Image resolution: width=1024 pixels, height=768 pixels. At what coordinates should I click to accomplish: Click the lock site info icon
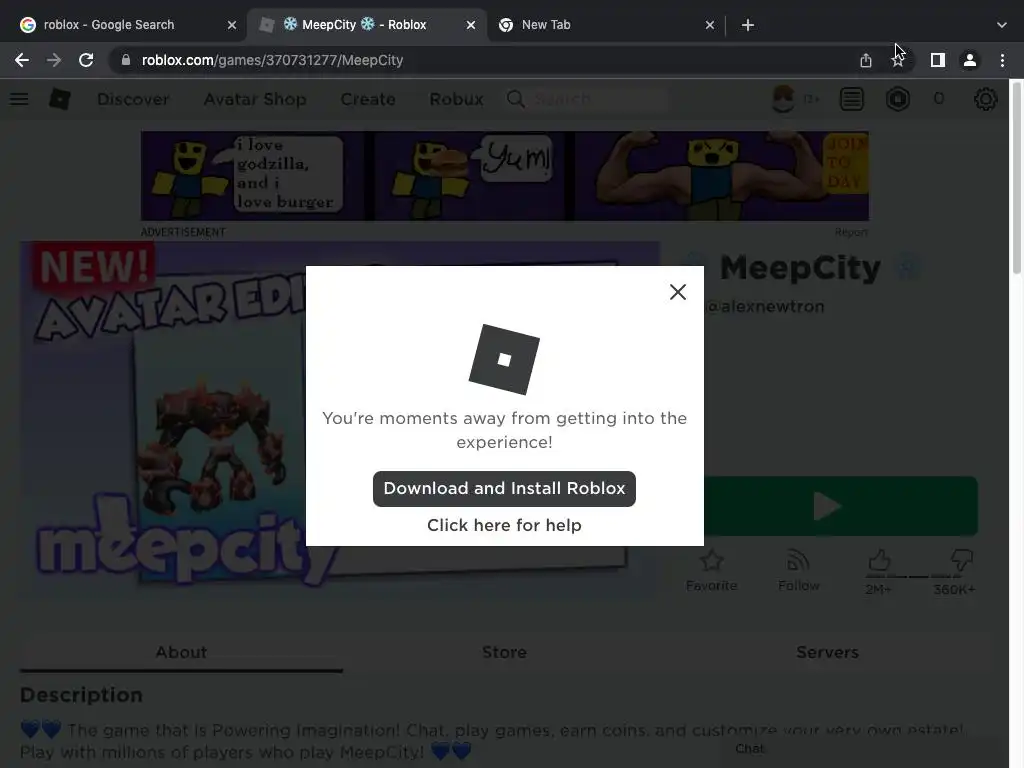(126, 60)
